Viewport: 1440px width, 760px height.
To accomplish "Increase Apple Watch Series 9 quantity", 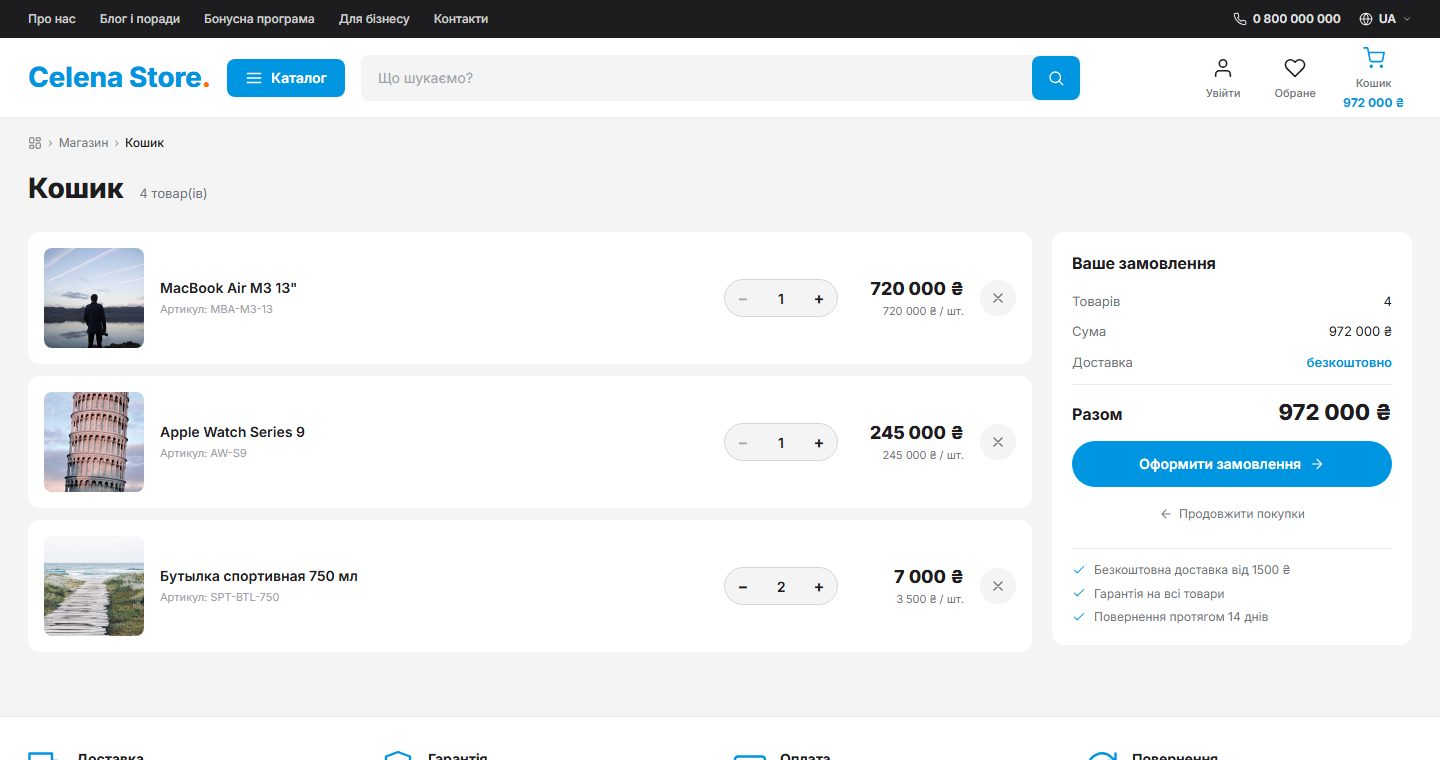I will (x=819, y=443).
